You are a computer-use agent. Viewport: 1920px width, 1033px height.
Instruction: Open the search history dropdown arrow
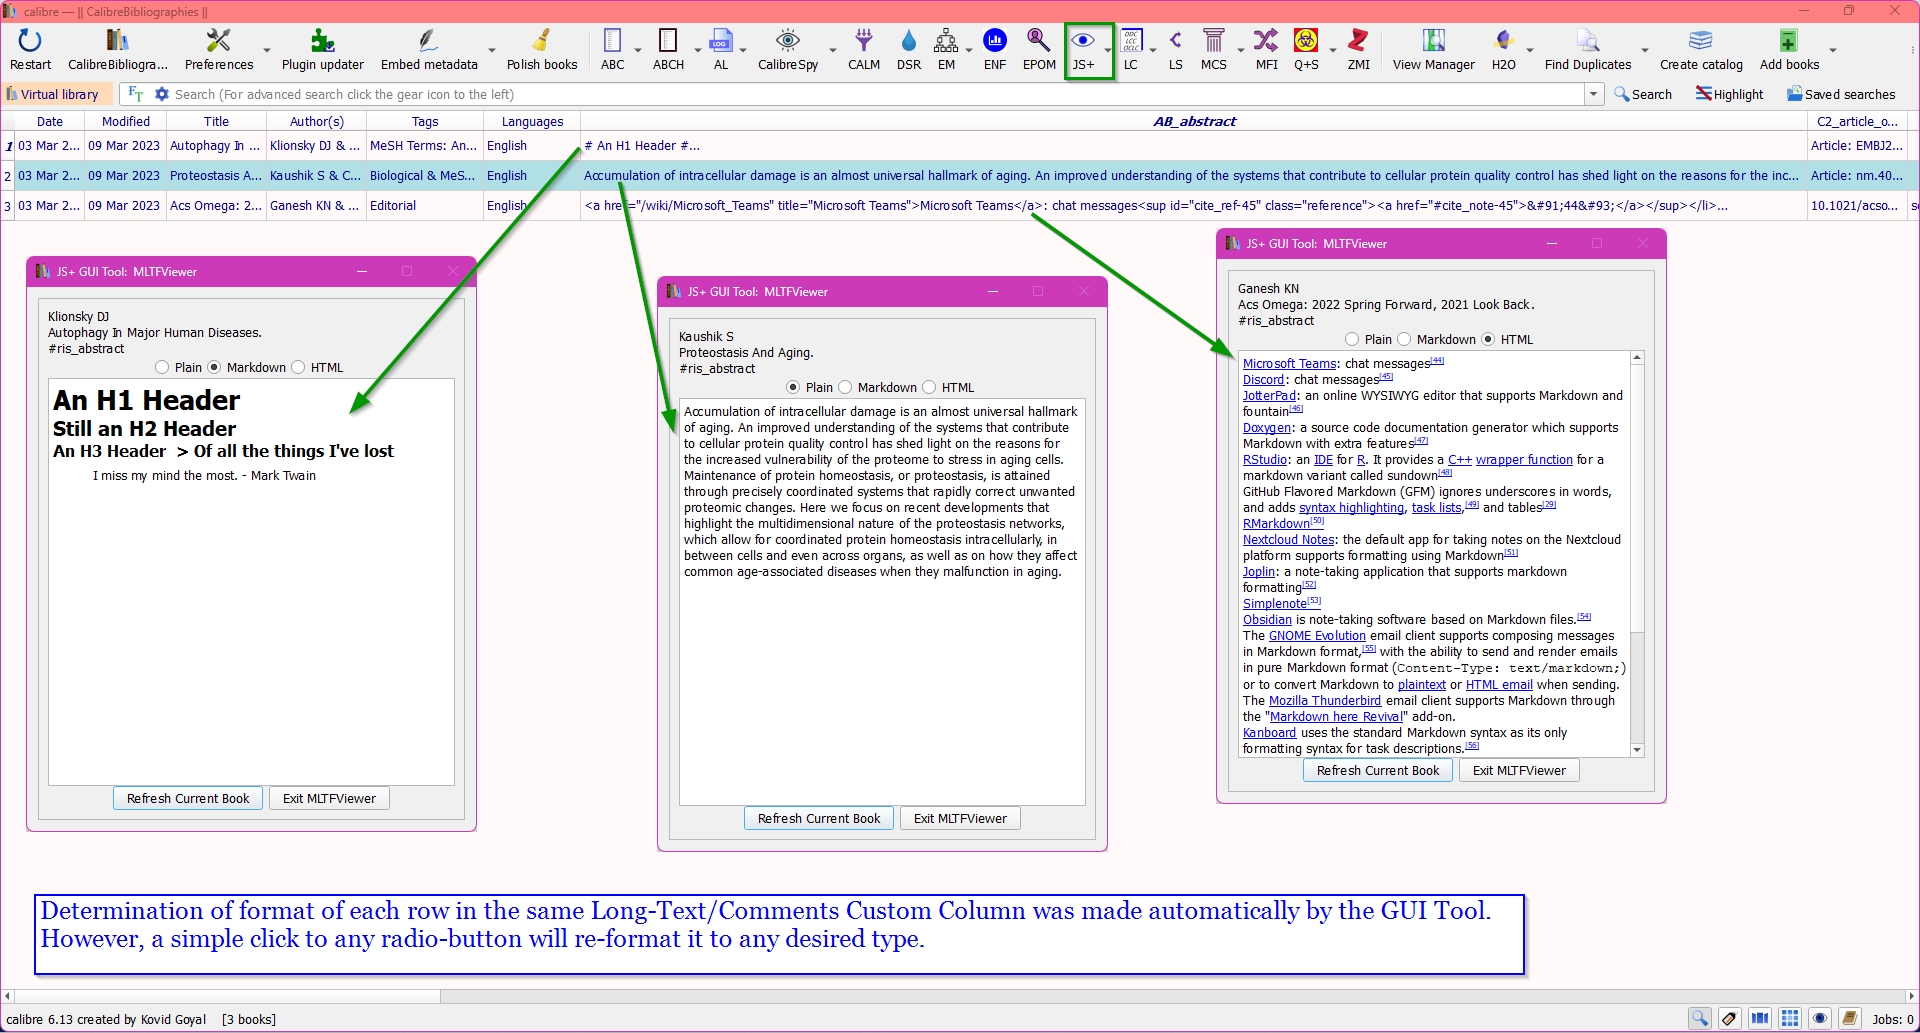click(x=1593, y=94)
